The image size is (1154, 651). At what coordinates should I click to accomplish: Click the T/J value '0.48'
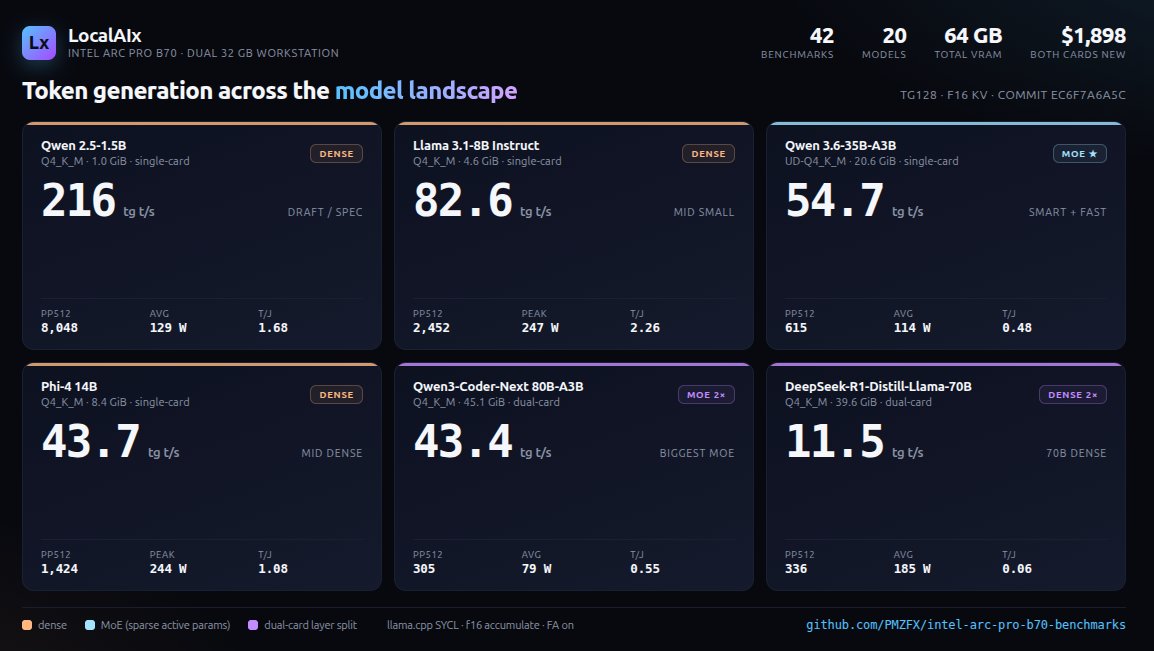pyautogui.click(x=1016, y=328)
